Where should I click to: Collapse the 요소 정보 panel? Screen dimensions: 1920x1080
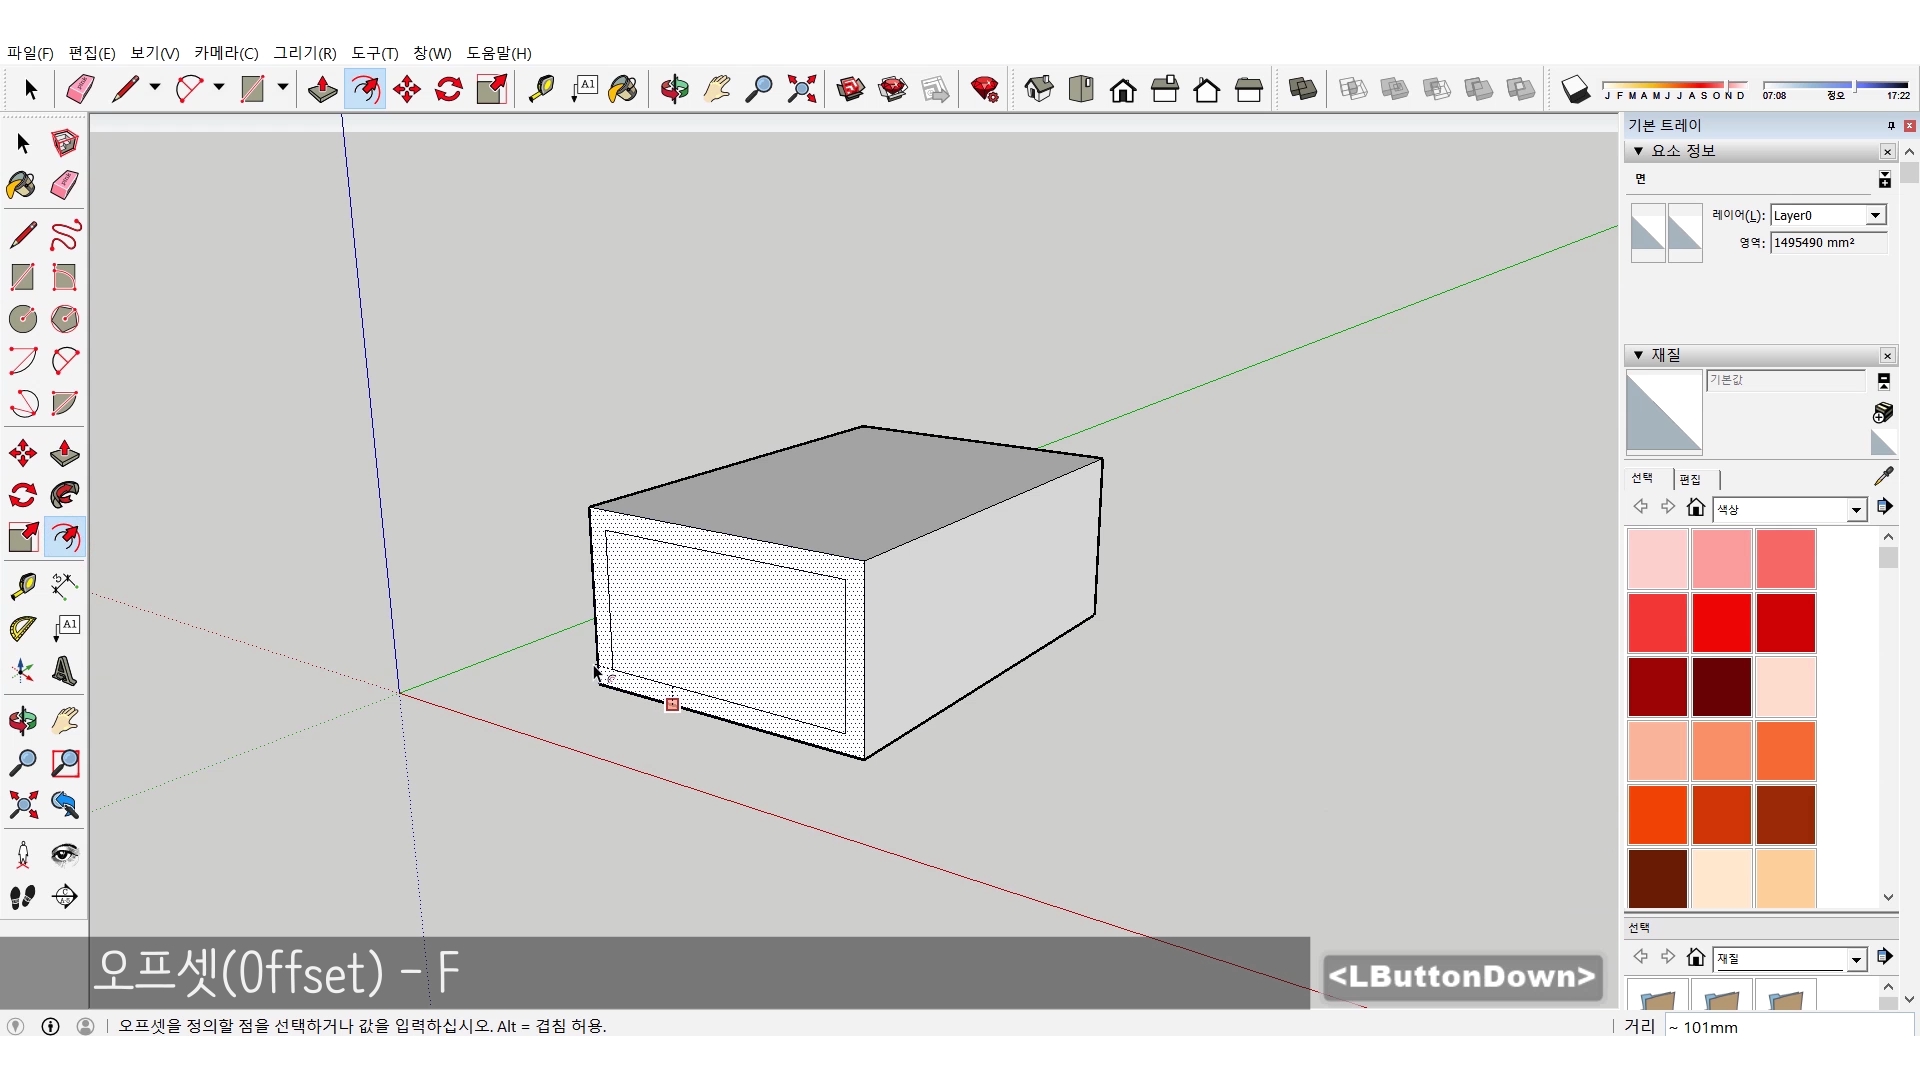(x=1638, y=151)
